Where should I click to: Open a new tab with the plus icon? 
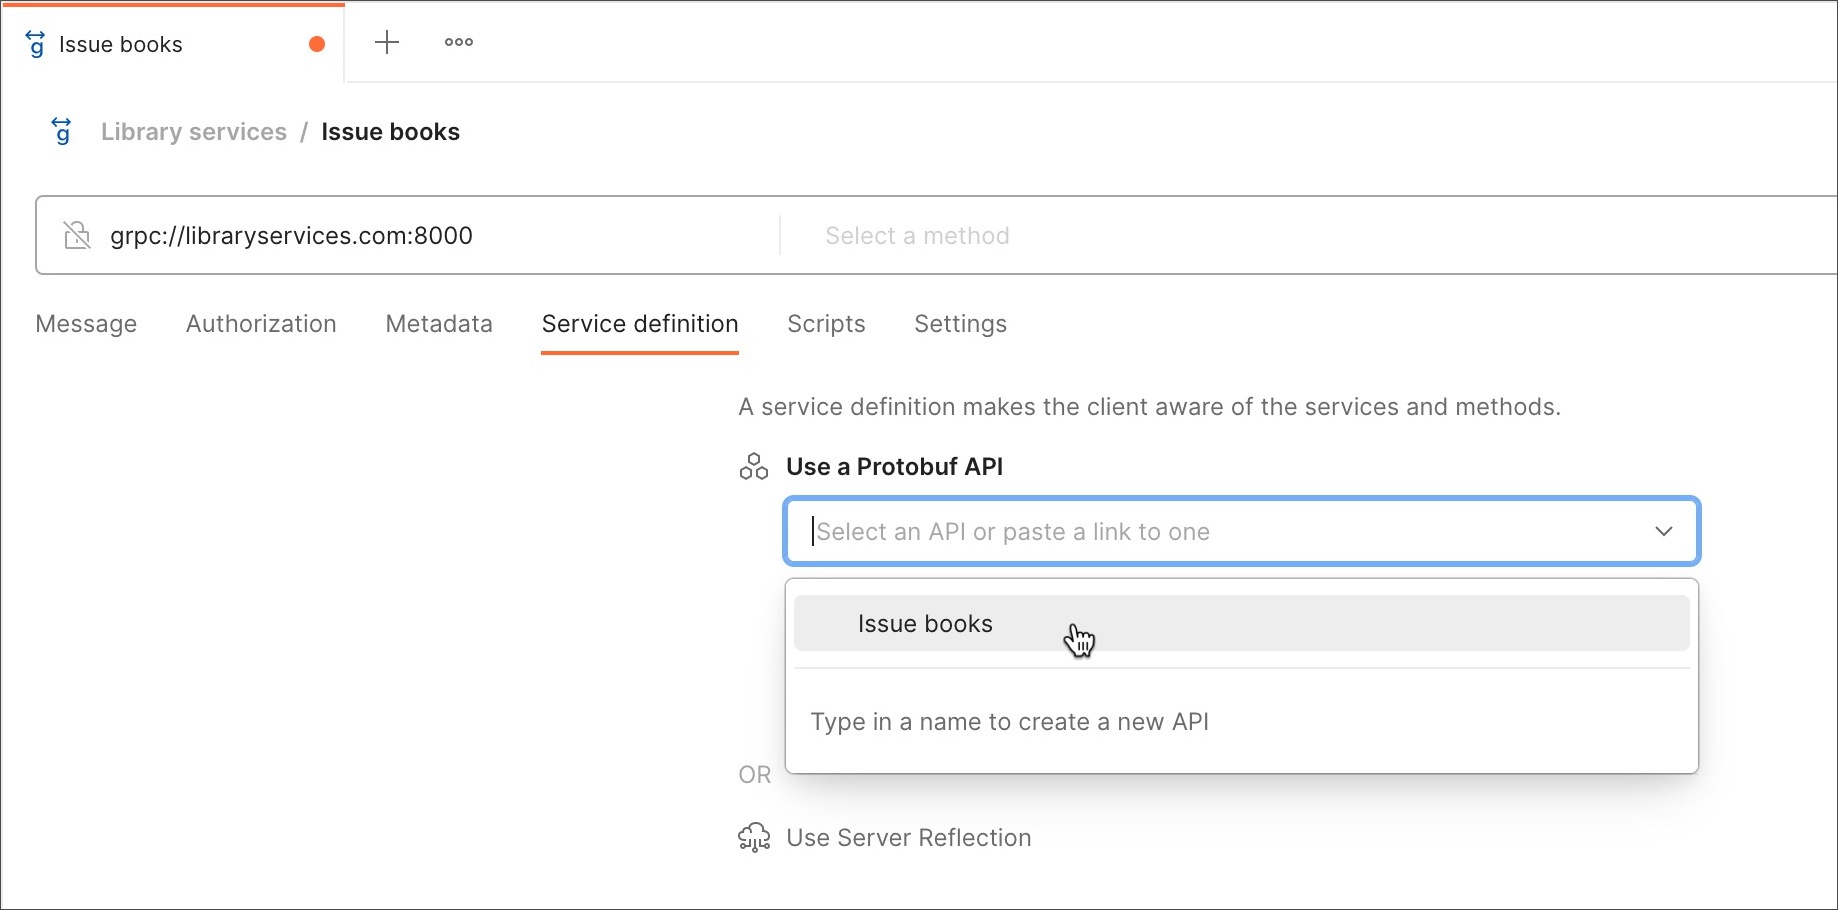pos(387,42)
